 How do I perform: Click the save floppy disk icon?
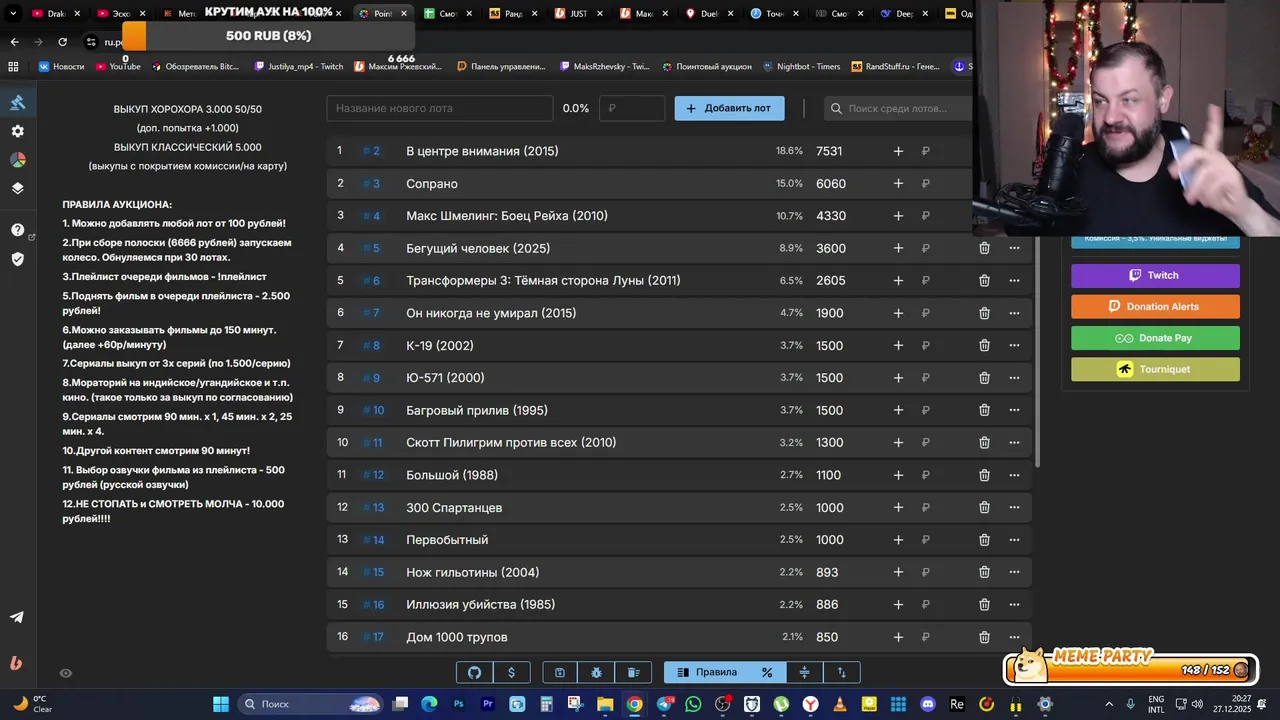[560, 672]
